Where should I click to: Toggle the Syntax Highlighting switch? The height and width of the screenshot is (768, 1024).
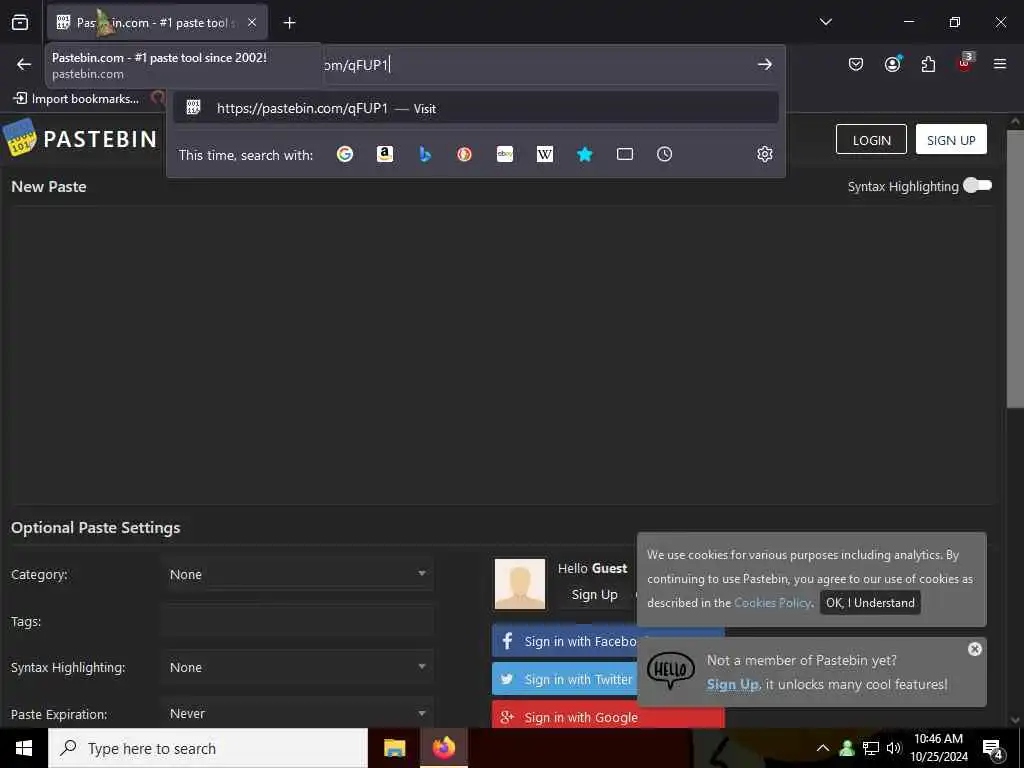pos(978,185)
